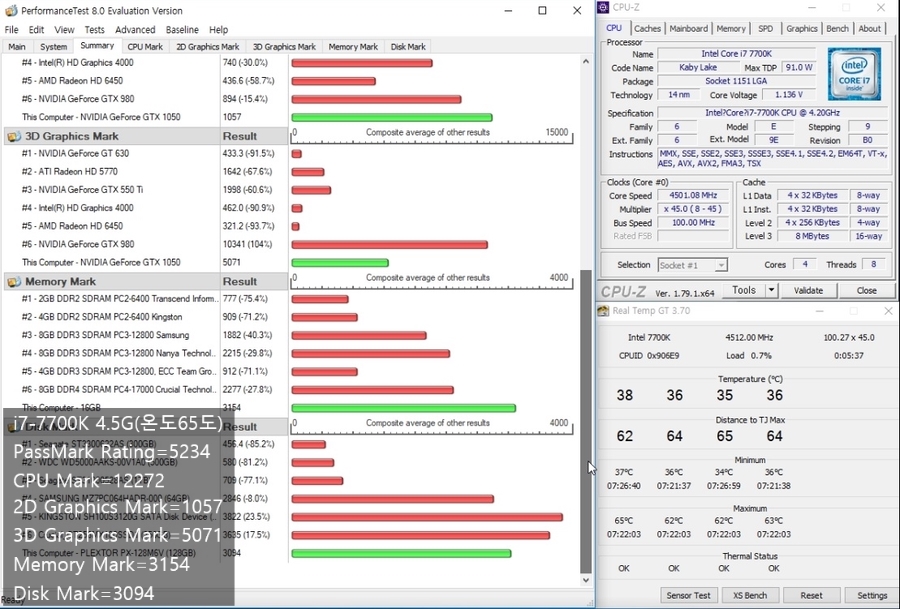This screenshot has width=900, height=609.
Task: Click the XS Bench button
Action: [x=750, y=595]
